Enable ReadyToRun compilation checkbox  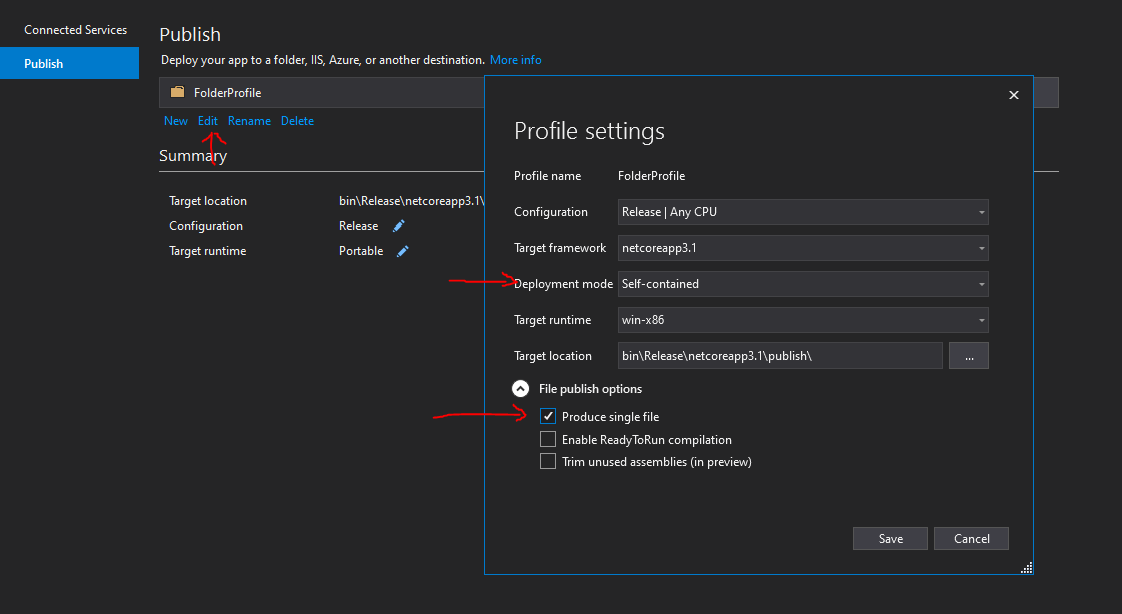coord(548,440)
